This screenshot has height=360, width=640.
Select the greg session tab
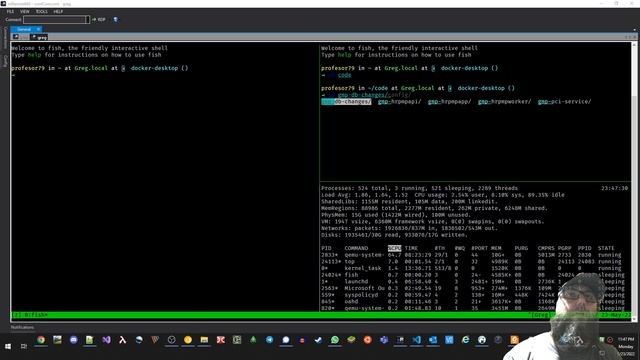(x=40, y=37)
